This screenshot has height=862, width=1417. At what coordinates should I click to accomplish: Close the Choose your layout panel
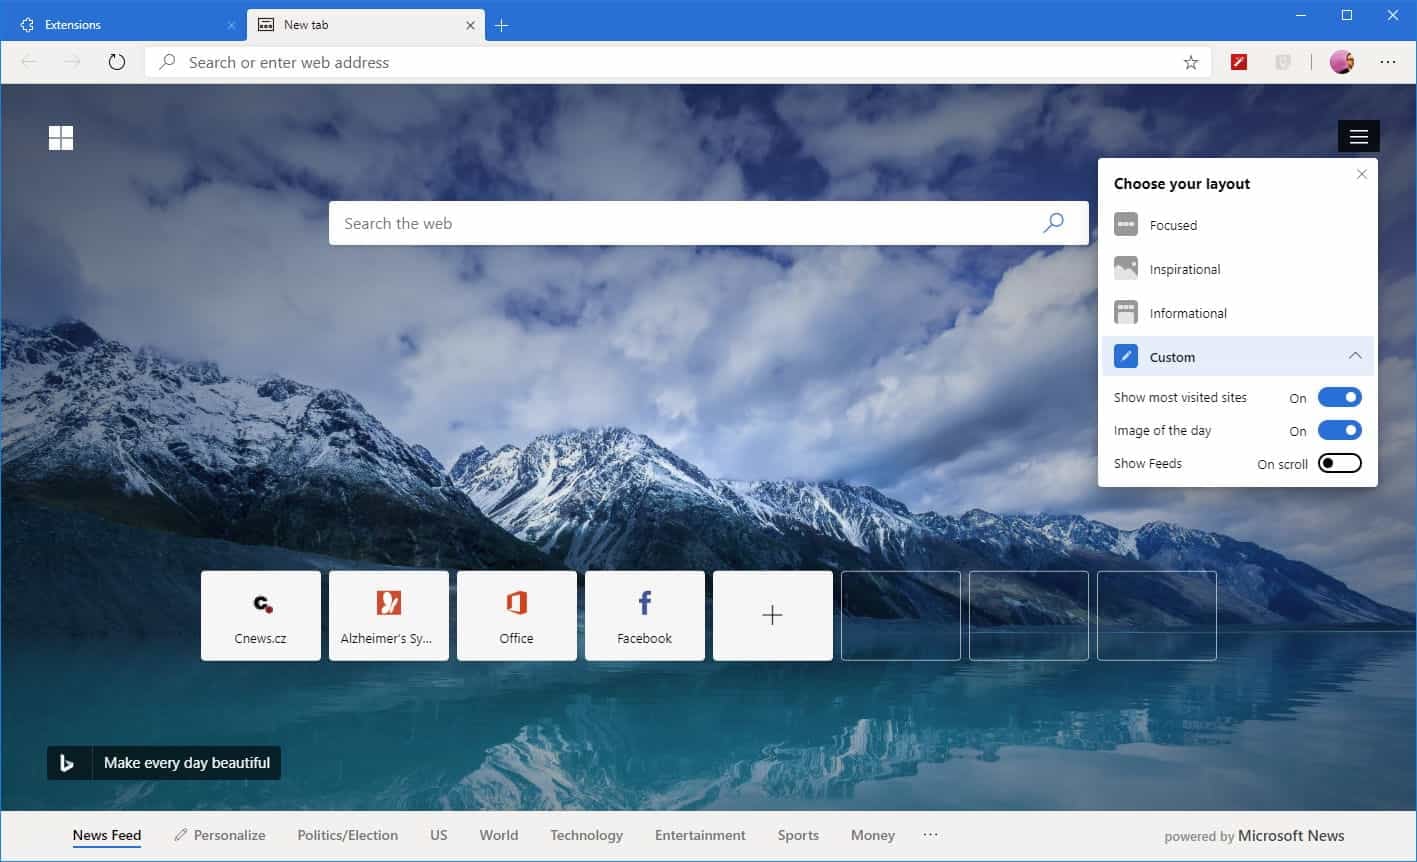(1361, 174)
